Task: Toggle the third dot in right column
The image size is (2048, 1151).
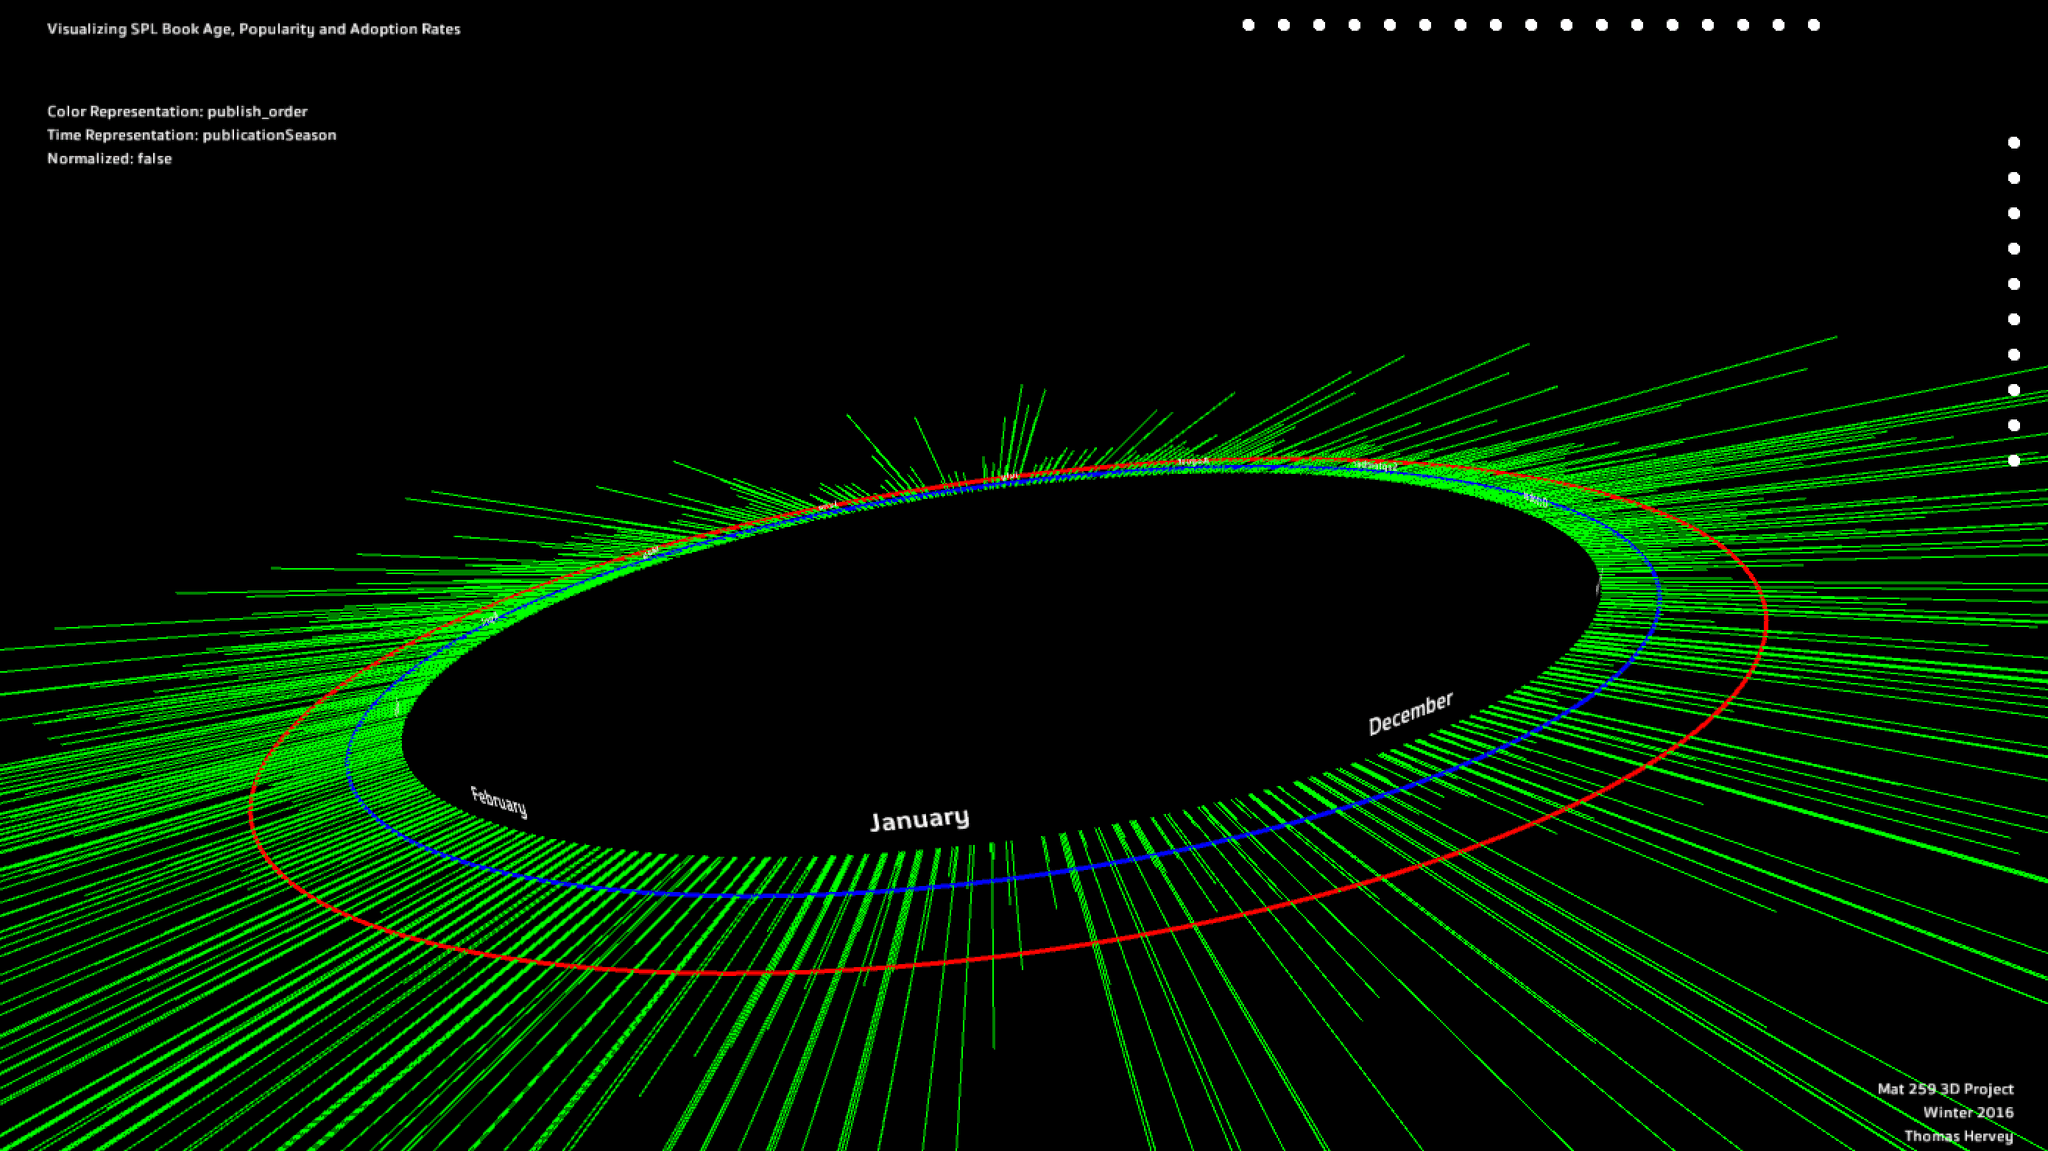Action: click(2014, 214)
